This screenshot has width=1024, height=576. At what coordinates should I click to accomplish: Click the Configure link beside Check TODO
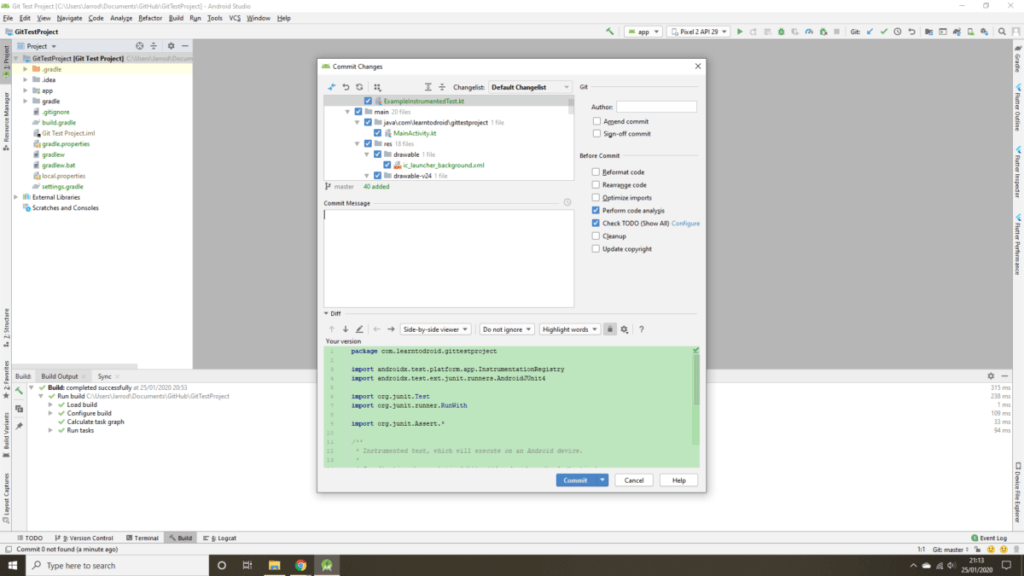pyautogui.click(x=685, y=224)
